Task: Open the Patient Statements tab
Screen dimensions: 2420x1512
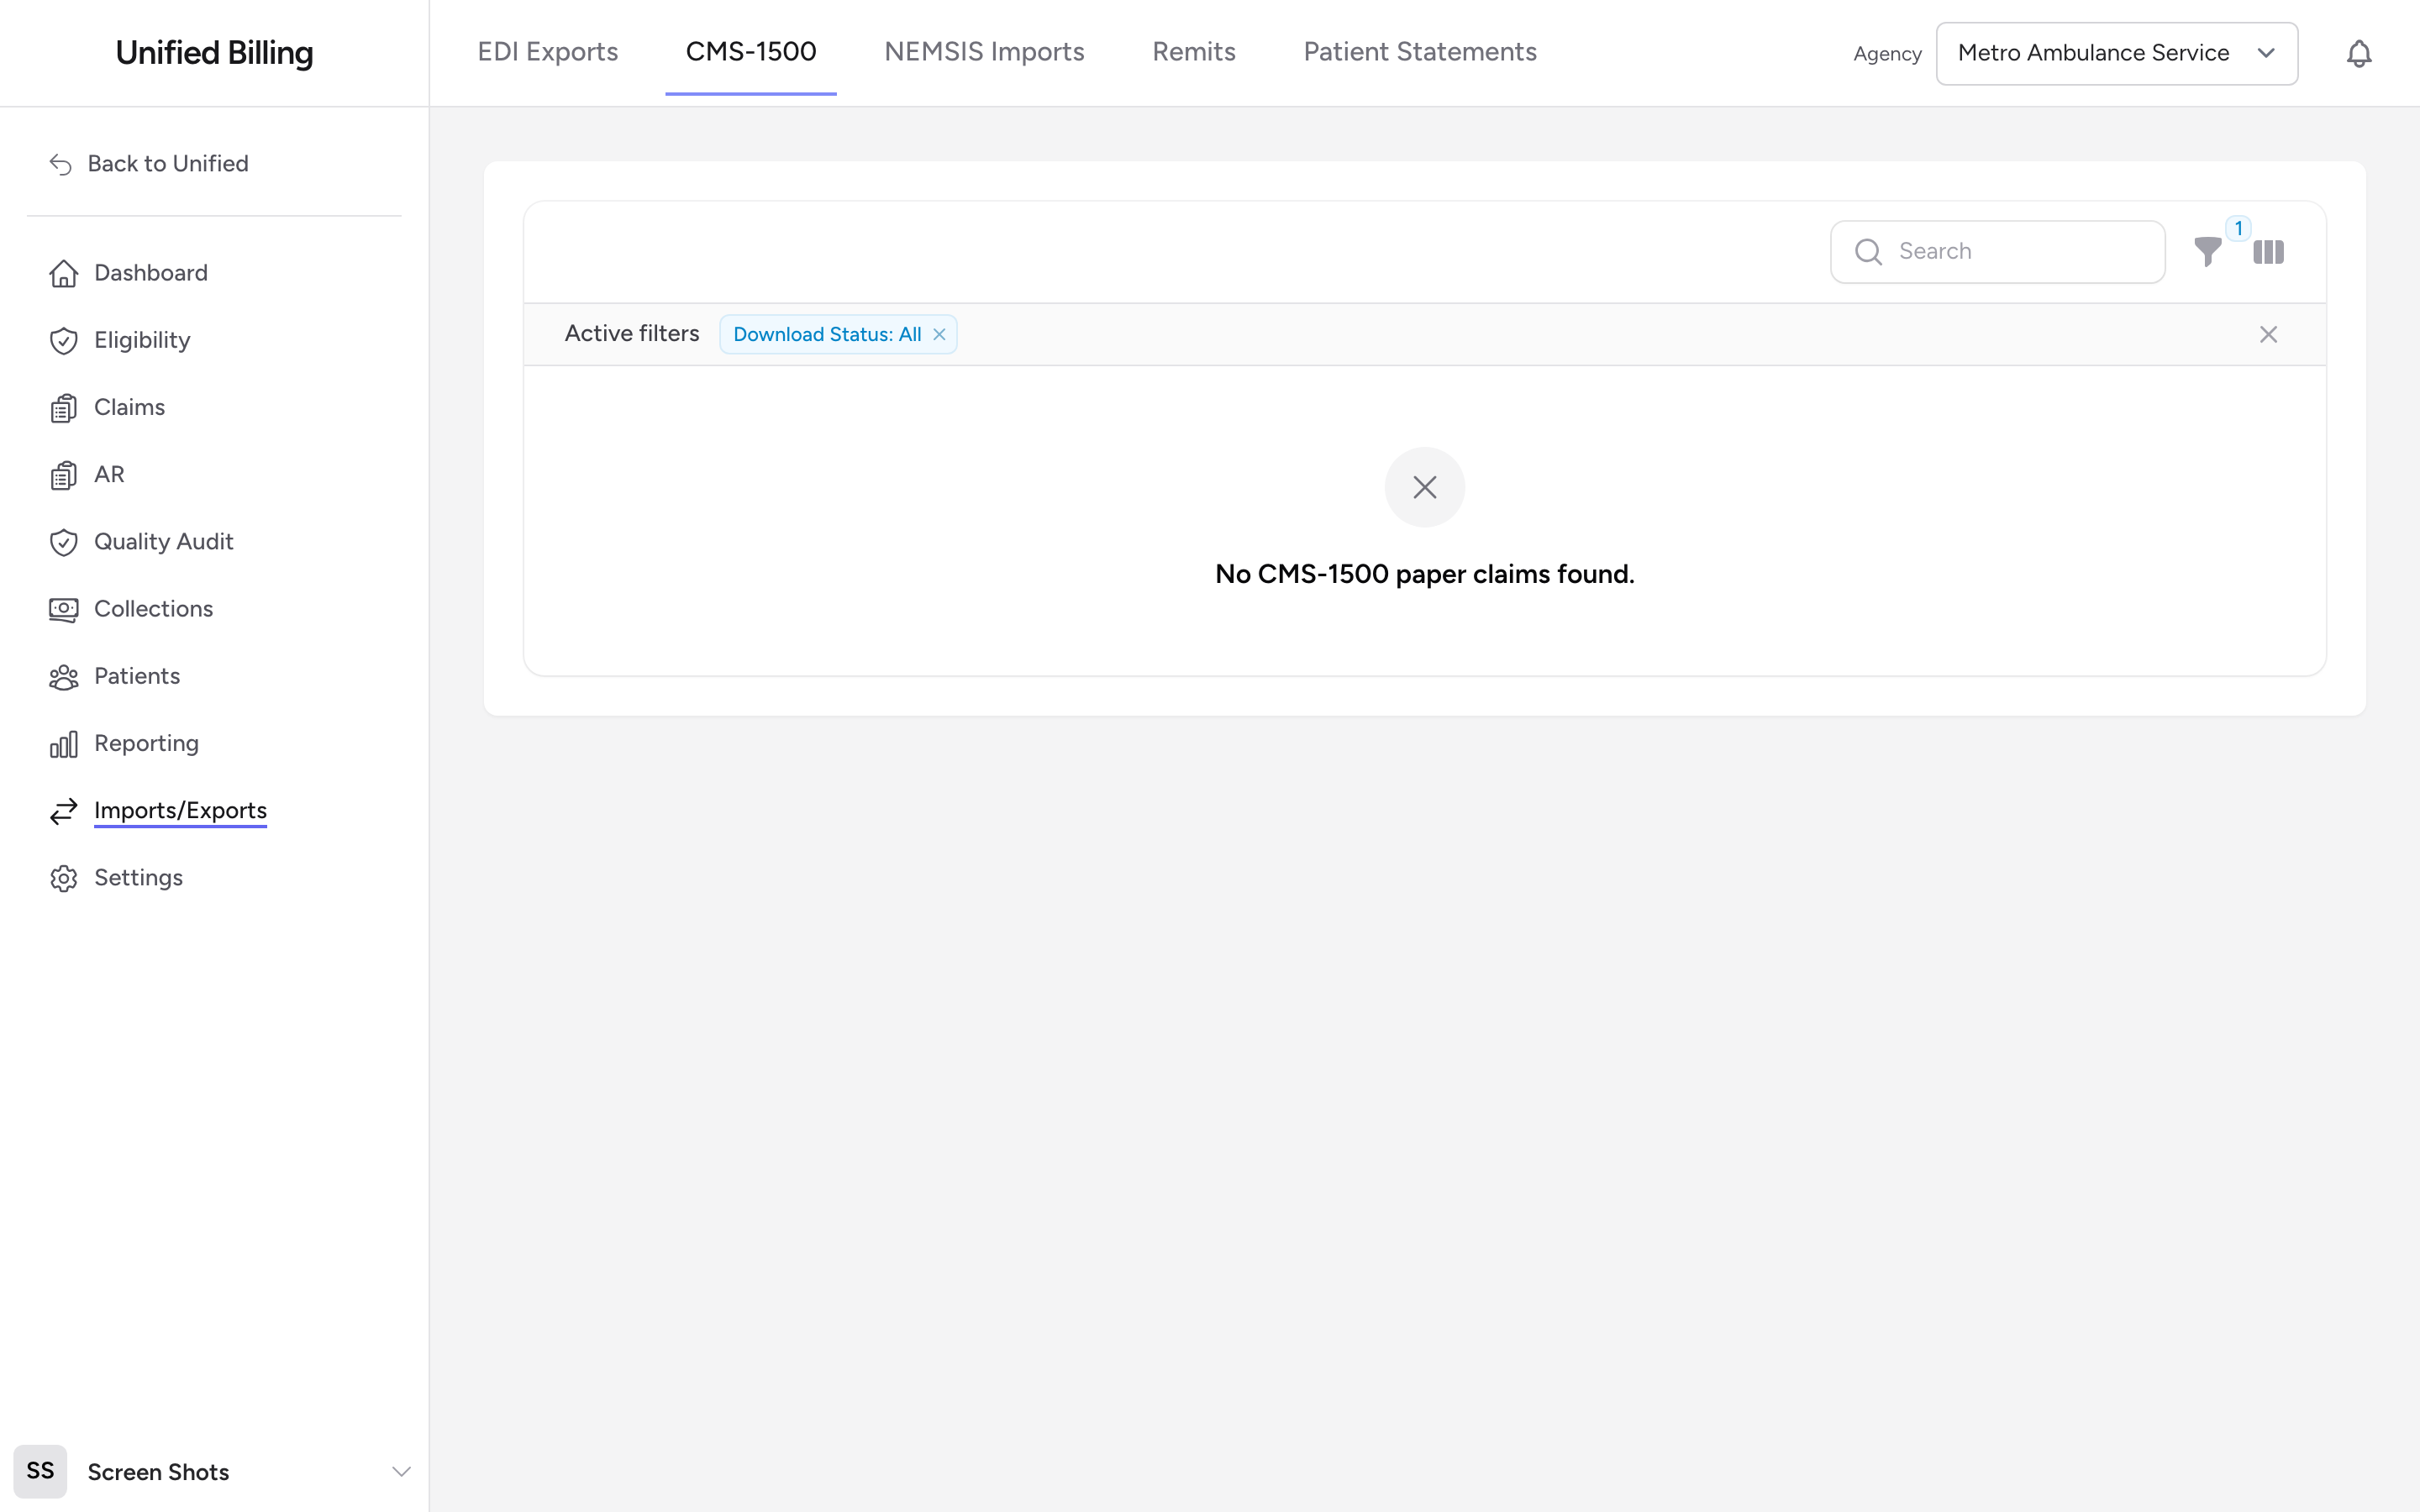Action: [x=1419, y=52]
